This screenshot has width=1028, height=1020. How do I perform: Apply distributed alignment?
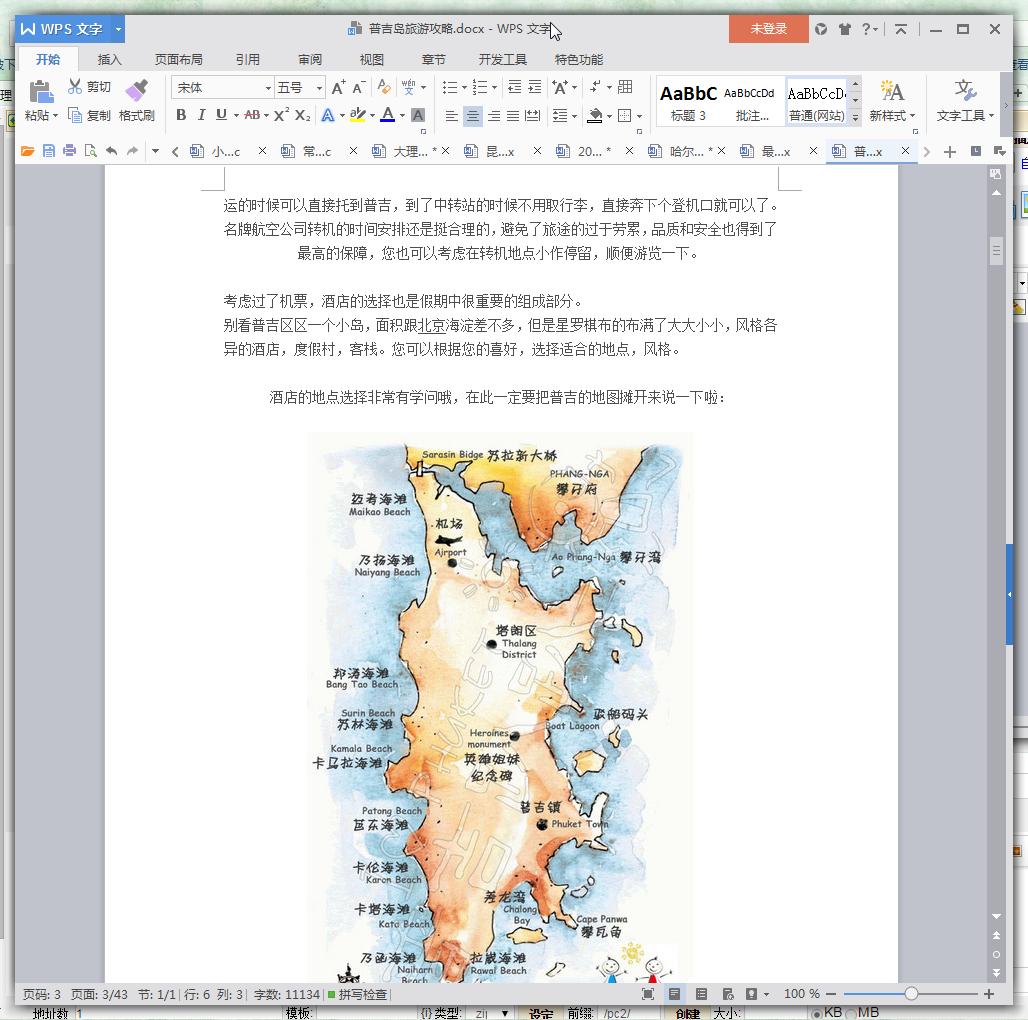pos(534,116)
